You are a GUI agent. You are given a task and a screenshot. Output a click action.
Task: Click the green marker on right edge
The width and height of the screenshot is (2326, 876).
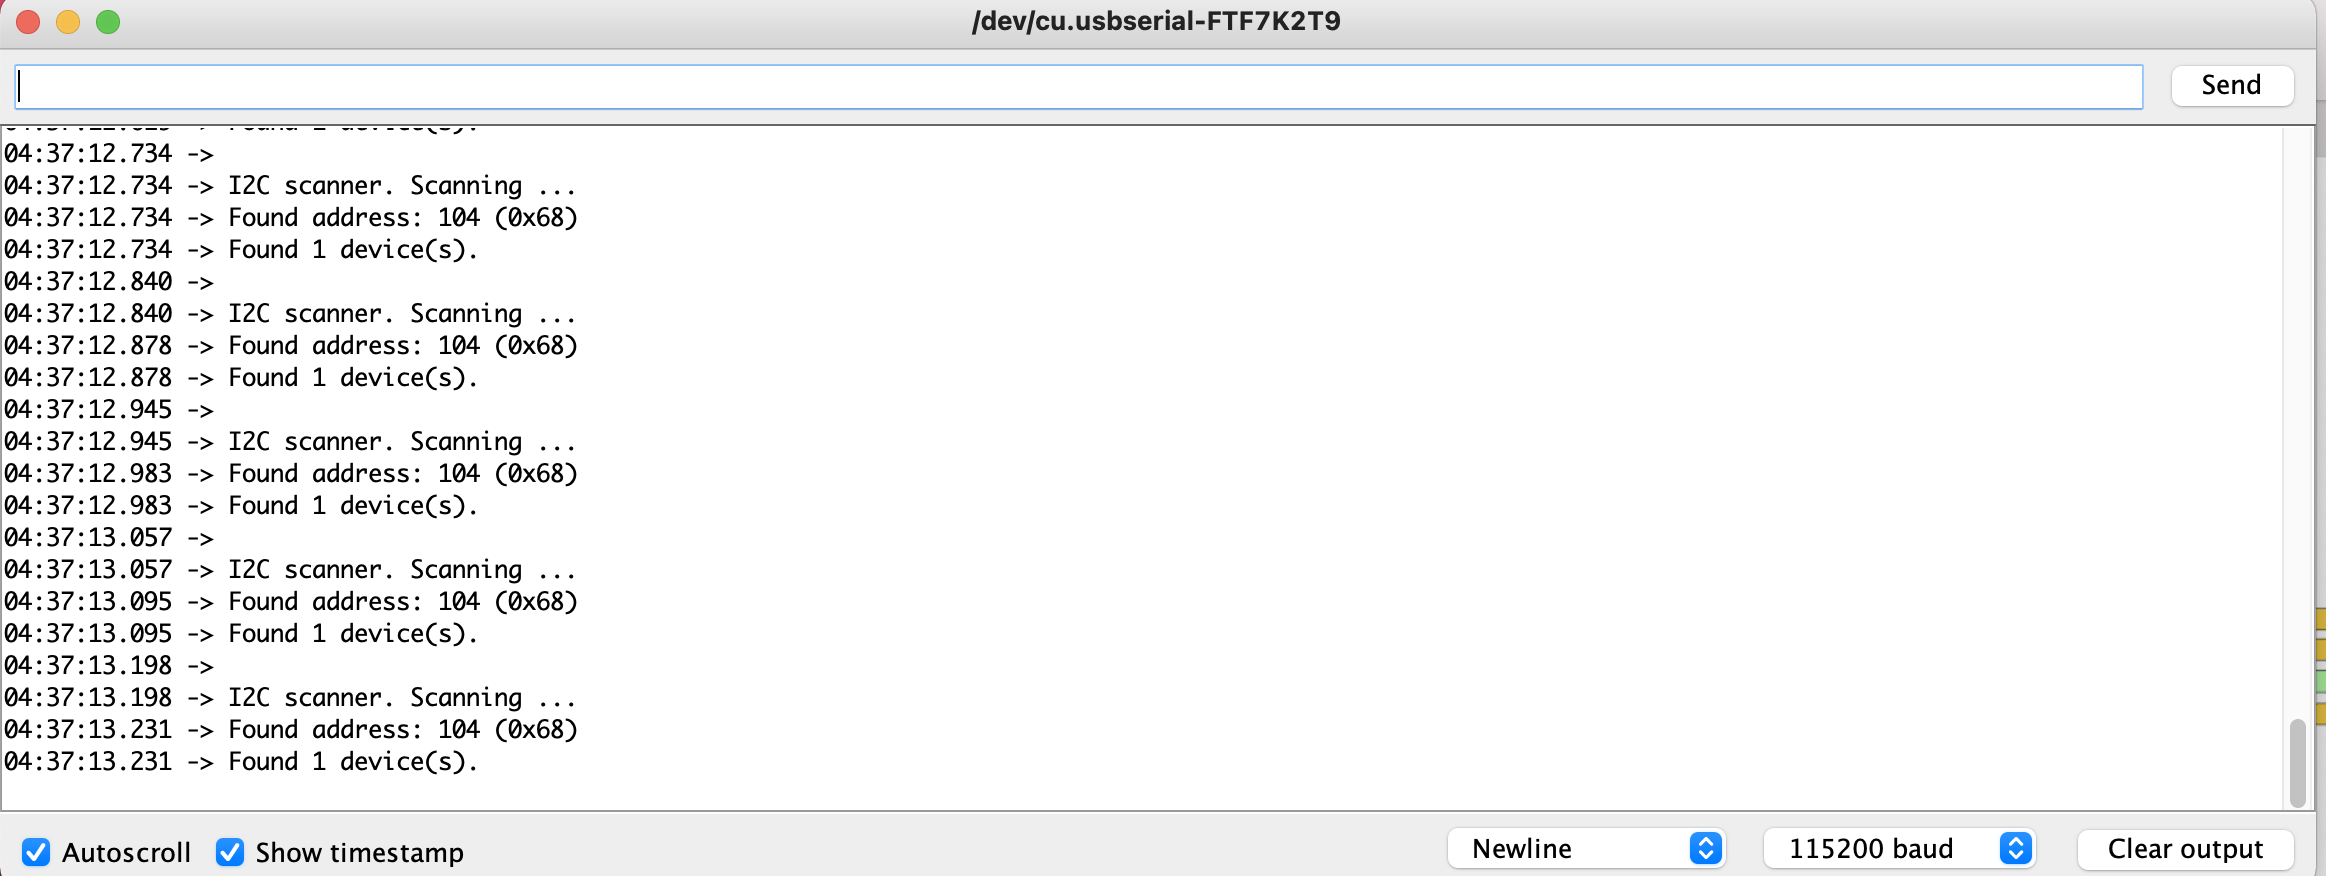(x=2320, y=682)
